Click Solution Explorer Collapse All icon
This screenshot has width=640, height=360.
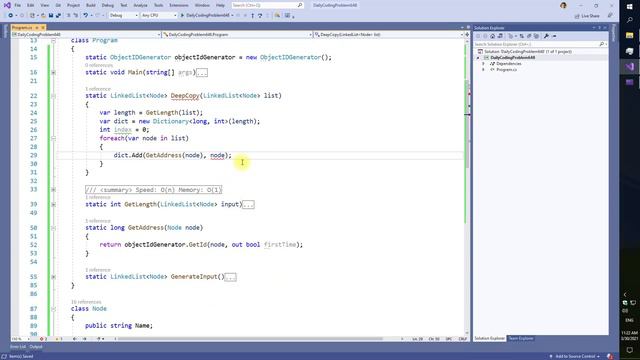pyautogui.click(x=529, y=36)
